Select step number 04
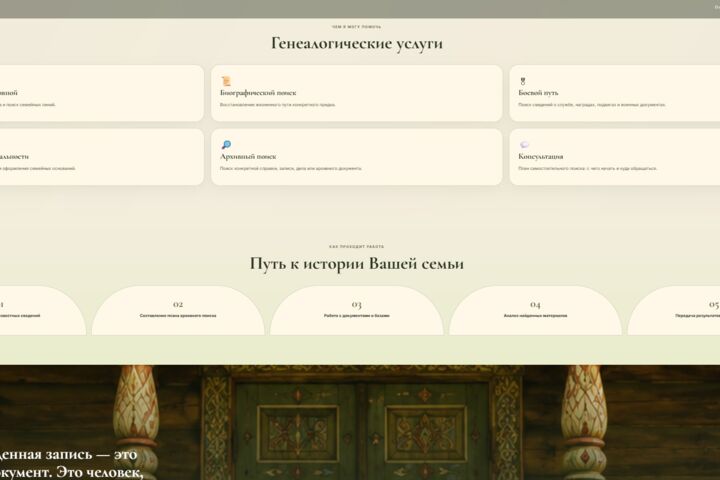Viewport: 720px width, 480px height. coord(535,305)
